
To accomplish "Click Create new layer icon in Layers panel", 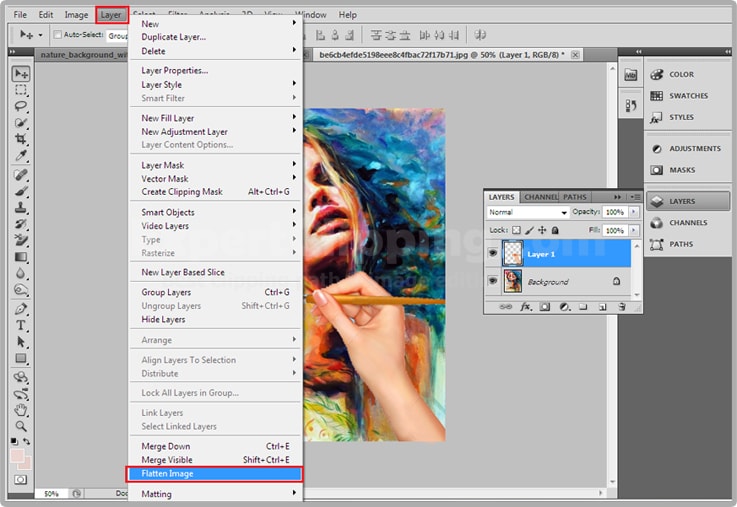I will click(x=603, y=307).
